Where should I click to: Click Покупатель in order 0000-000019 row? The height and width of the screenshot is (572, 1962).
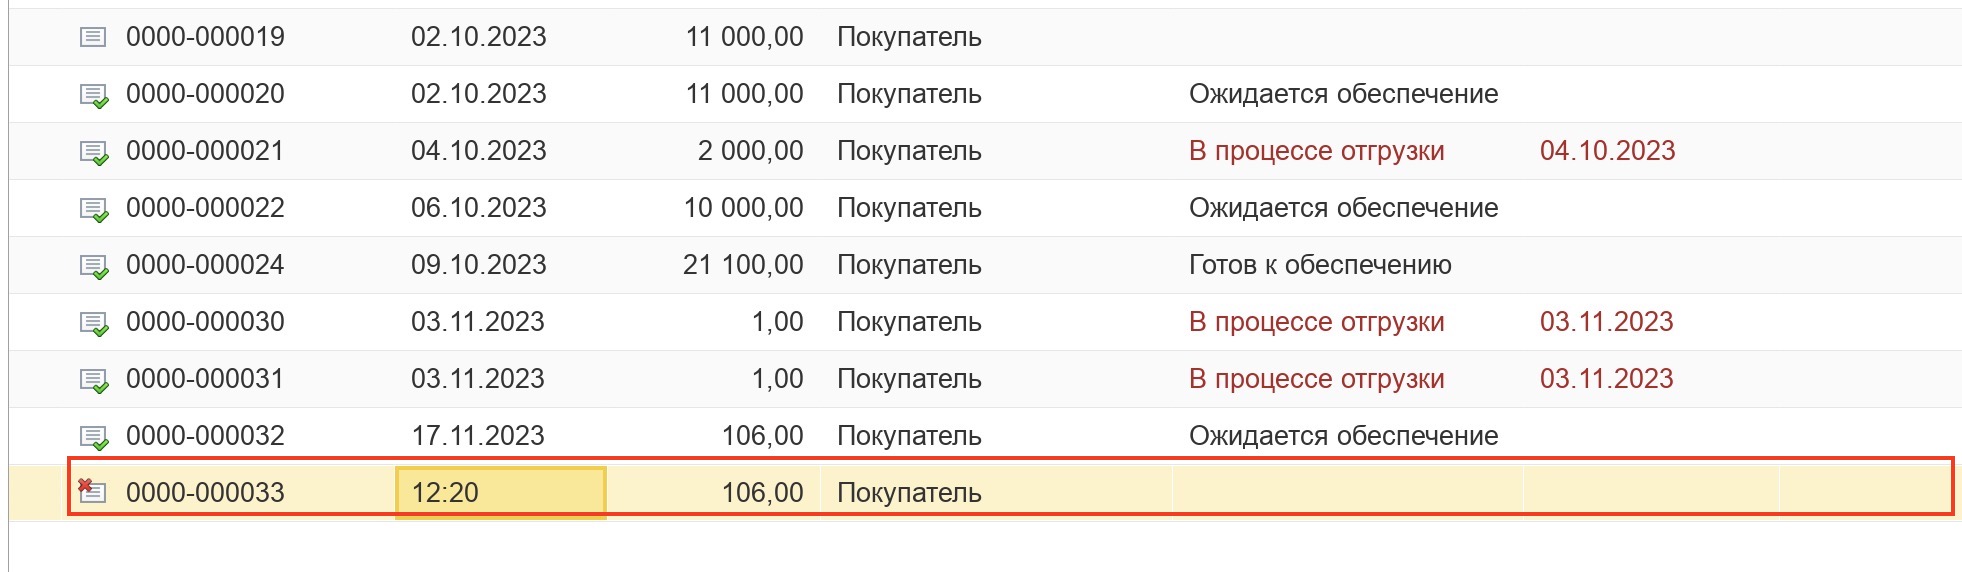[909, 37]
